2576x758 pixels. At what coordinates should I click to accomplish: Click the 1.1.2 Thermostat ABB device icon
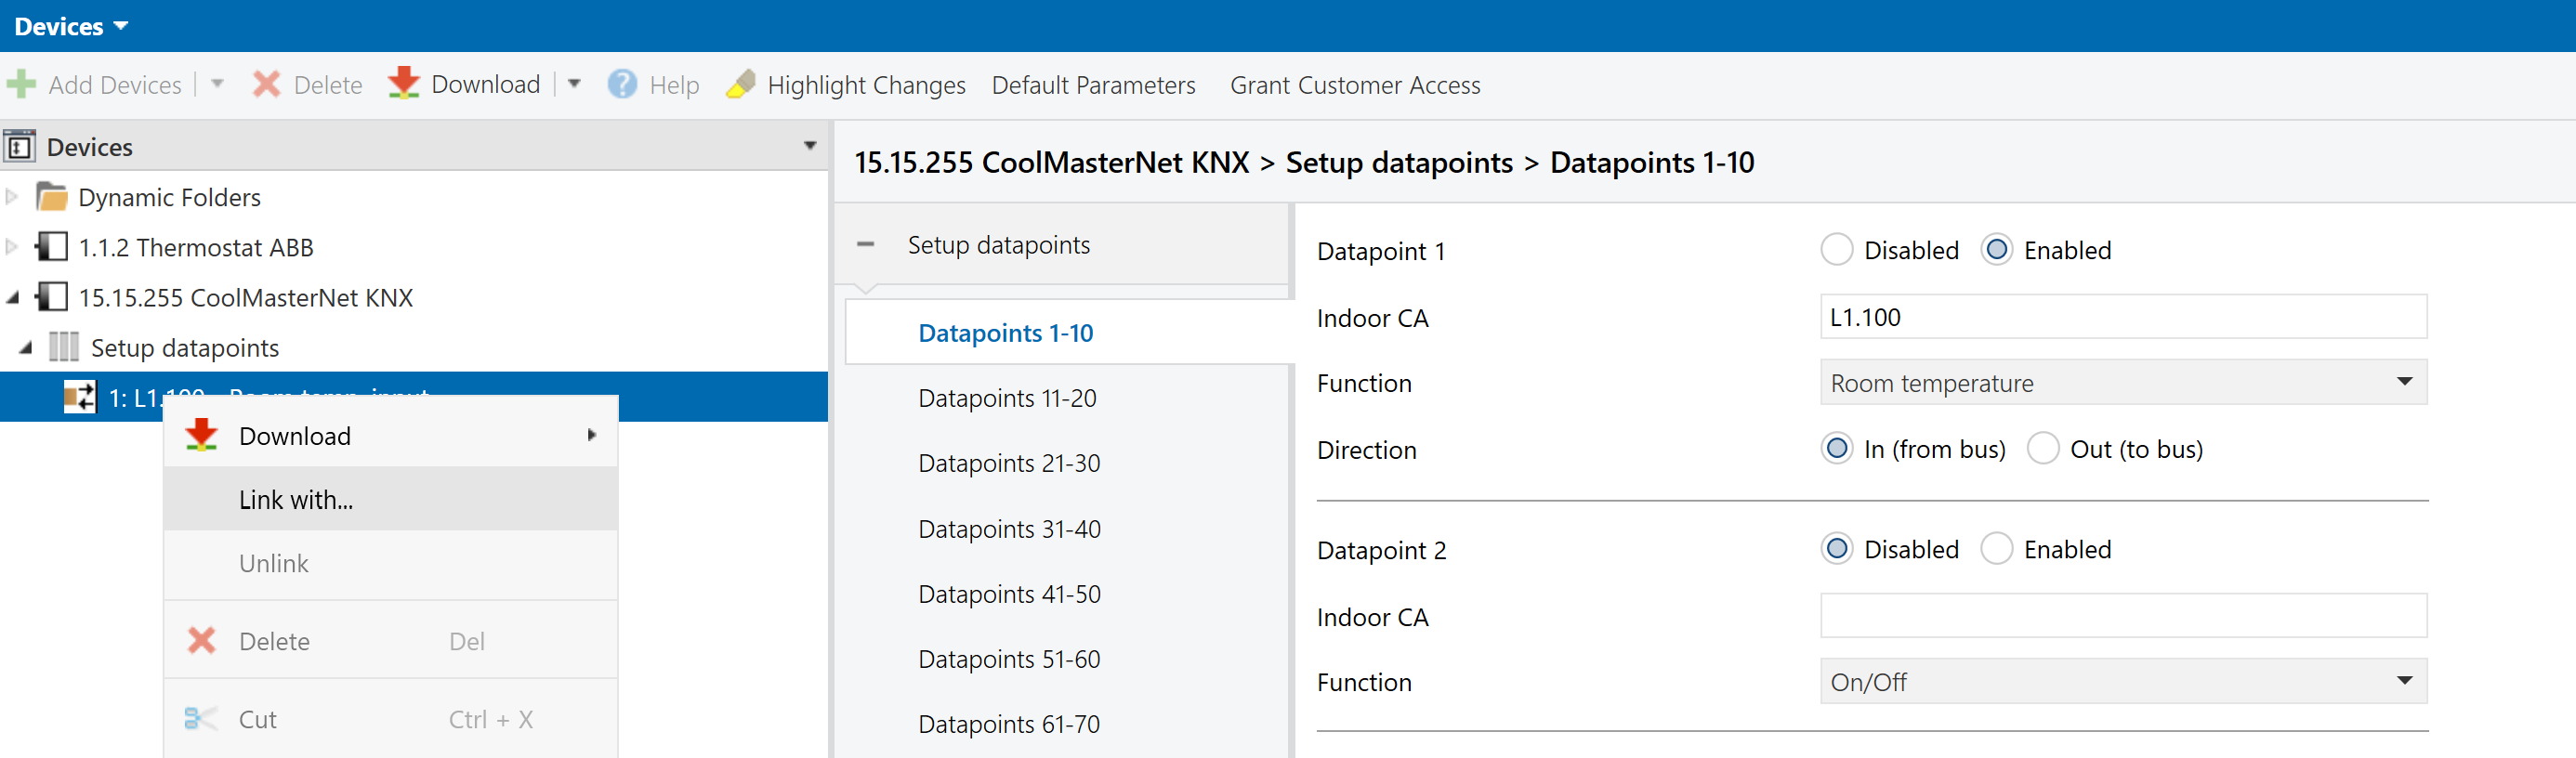point(51,246)
